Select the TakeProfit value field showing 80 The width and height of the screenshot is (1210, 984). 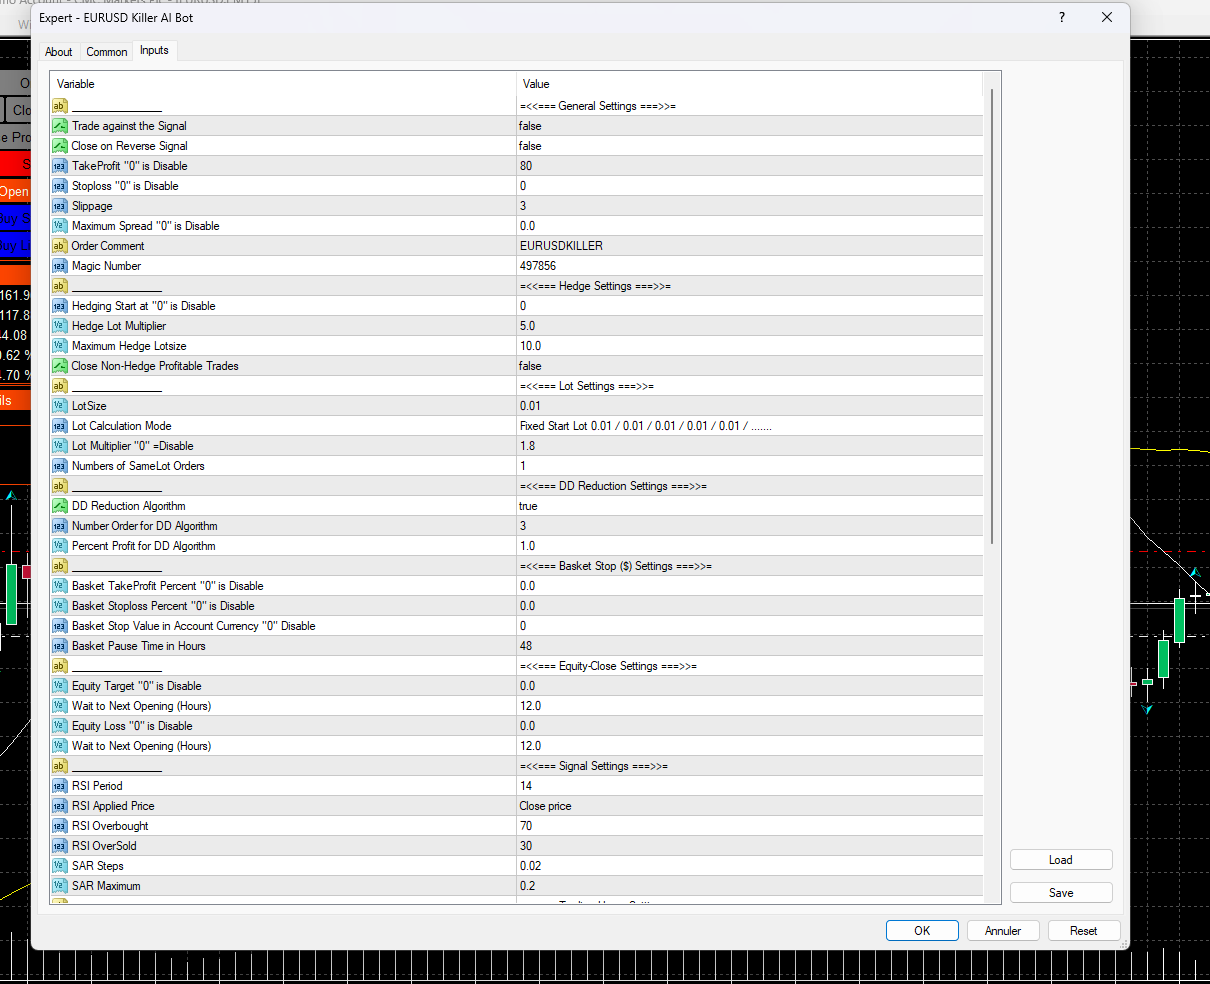click(x=750, y=166)
